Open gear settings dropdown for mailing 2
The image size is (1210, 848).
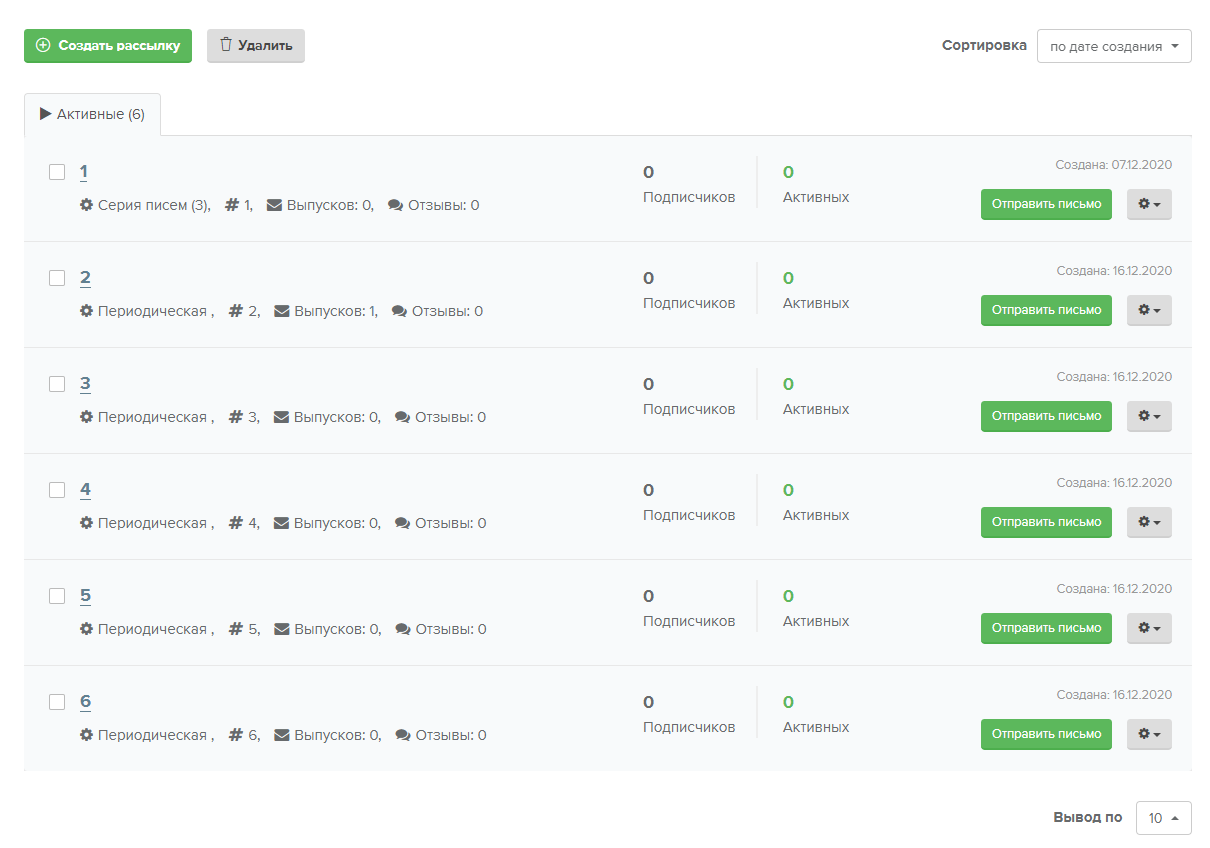click(x=1149, y=310)
